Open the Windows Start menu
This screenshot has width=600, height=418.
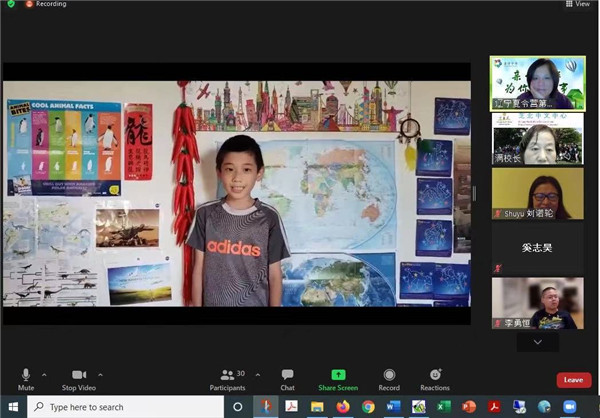click(12, 407)
